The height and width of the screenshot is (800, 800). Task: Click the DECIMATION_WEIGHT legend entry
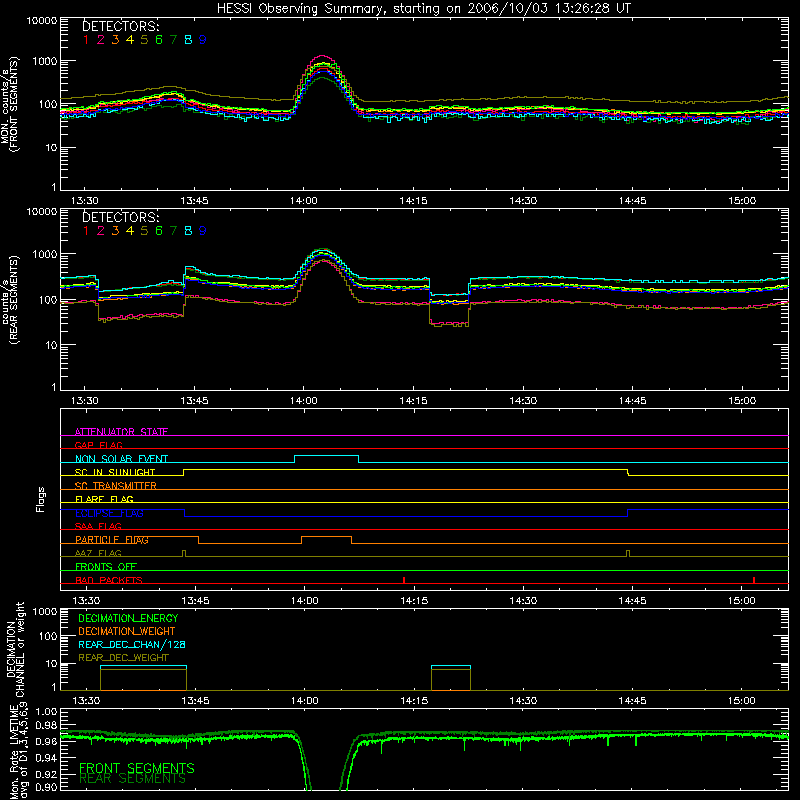[x=127, y=631]
